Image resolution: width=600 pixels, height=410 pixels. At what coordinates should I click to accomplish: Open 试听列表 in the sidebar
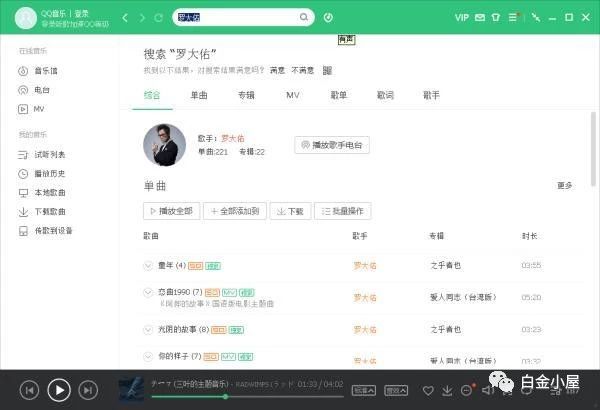click(x=42, y=155)
